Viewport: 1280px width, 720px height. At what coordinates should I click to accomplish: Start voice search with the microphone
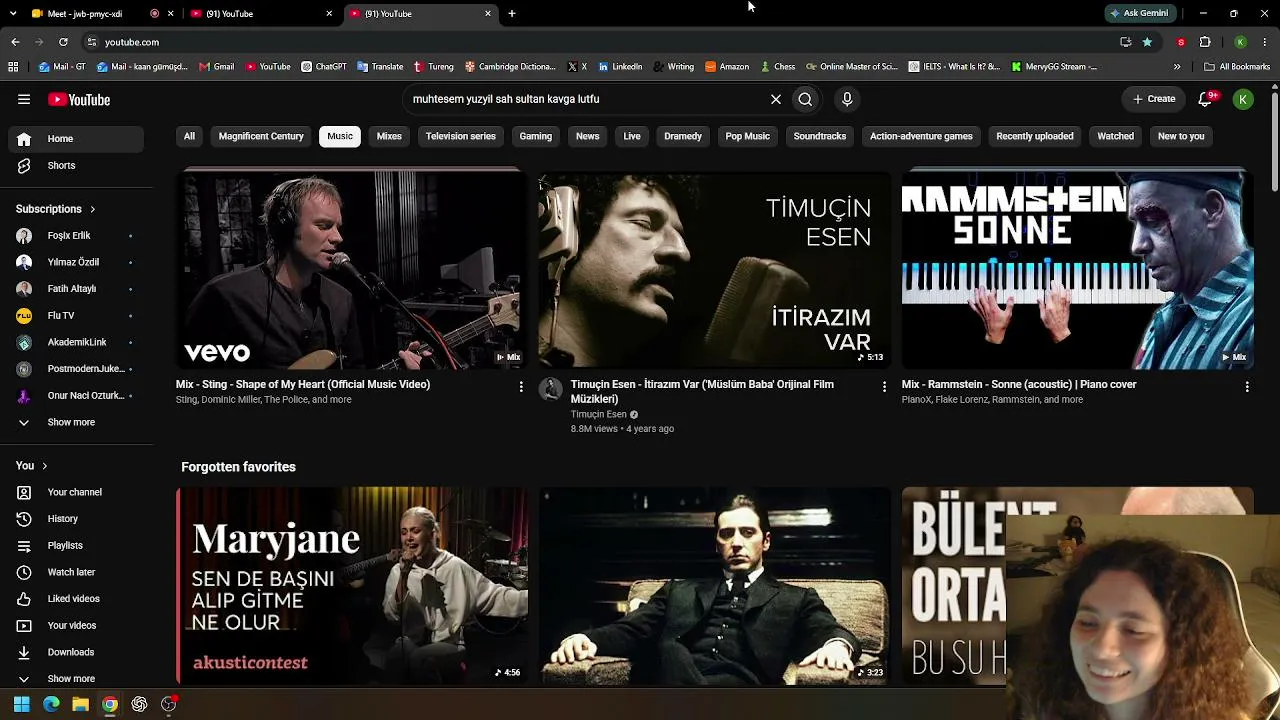pyautogui.click(x=847, y=99)
